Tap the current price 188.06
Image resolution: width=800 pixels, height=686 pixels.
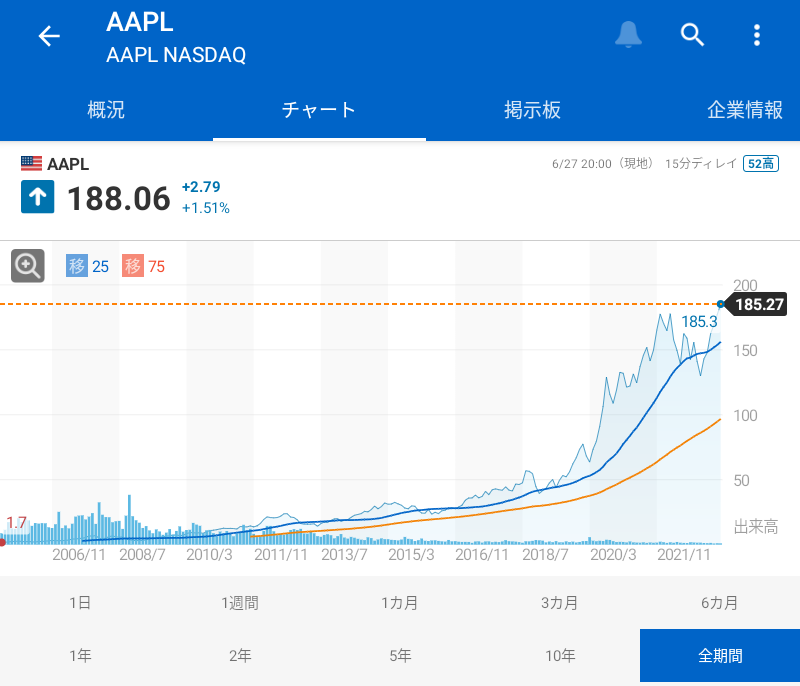[x=119, y=198]
